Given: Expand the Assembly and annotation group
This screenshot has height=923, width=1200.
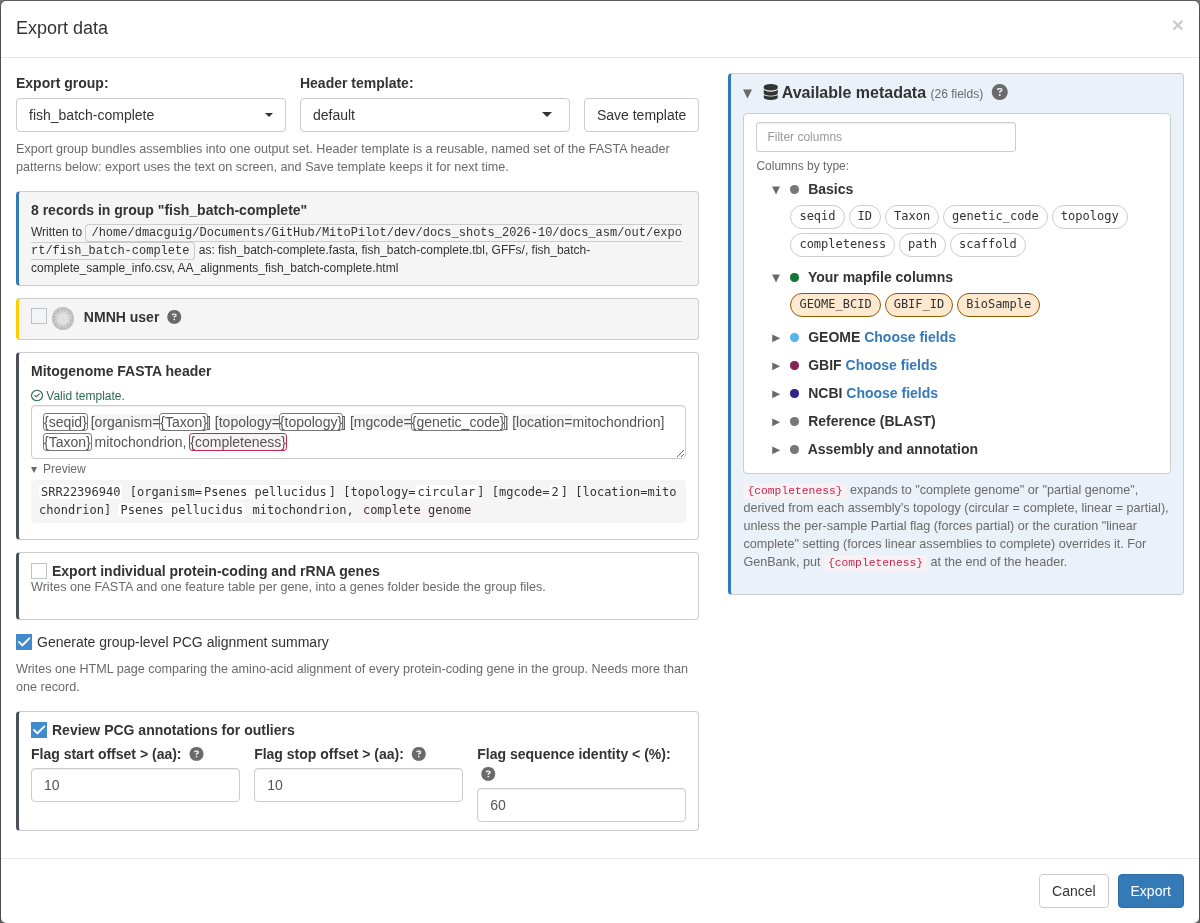Looking at the screenshot, I should click(776, 450).
